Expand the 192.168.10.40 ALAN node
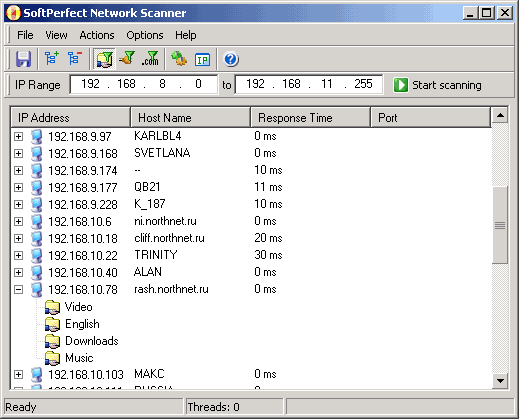This screenshot has height=419, width=519. coord(19,272)
